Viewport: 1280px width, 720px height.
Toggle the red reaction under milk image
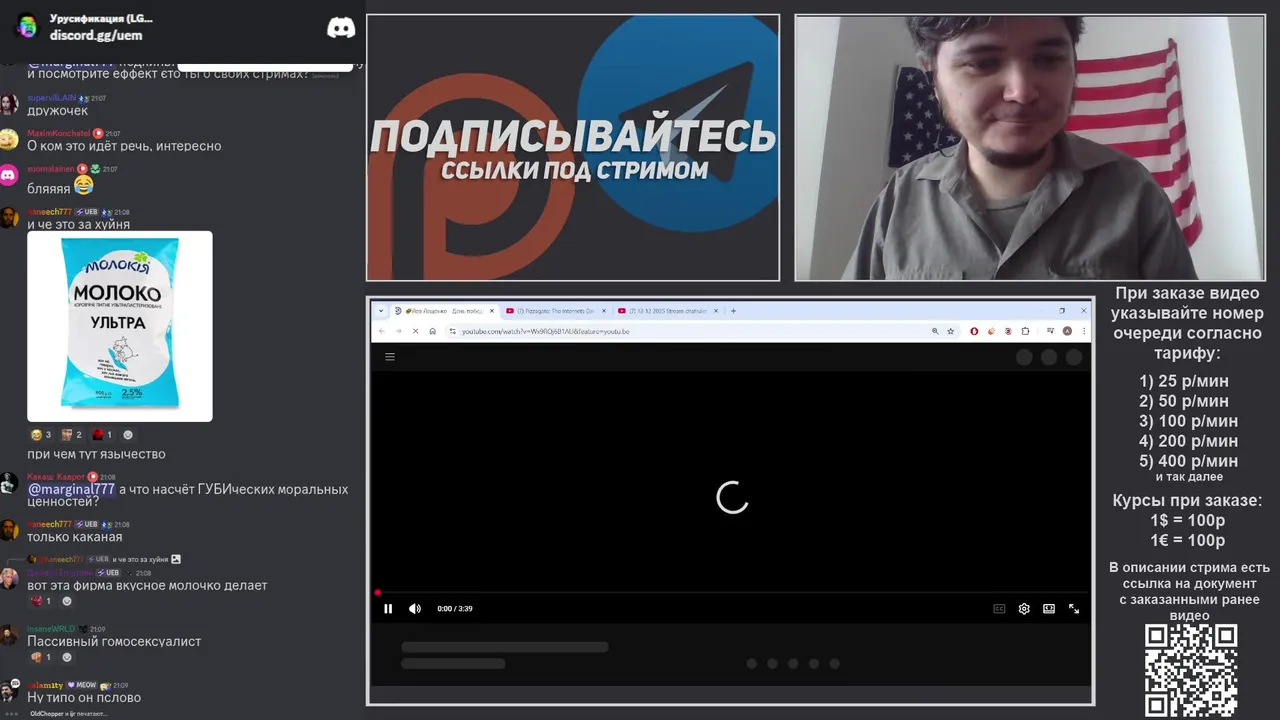tap(102, 435)
